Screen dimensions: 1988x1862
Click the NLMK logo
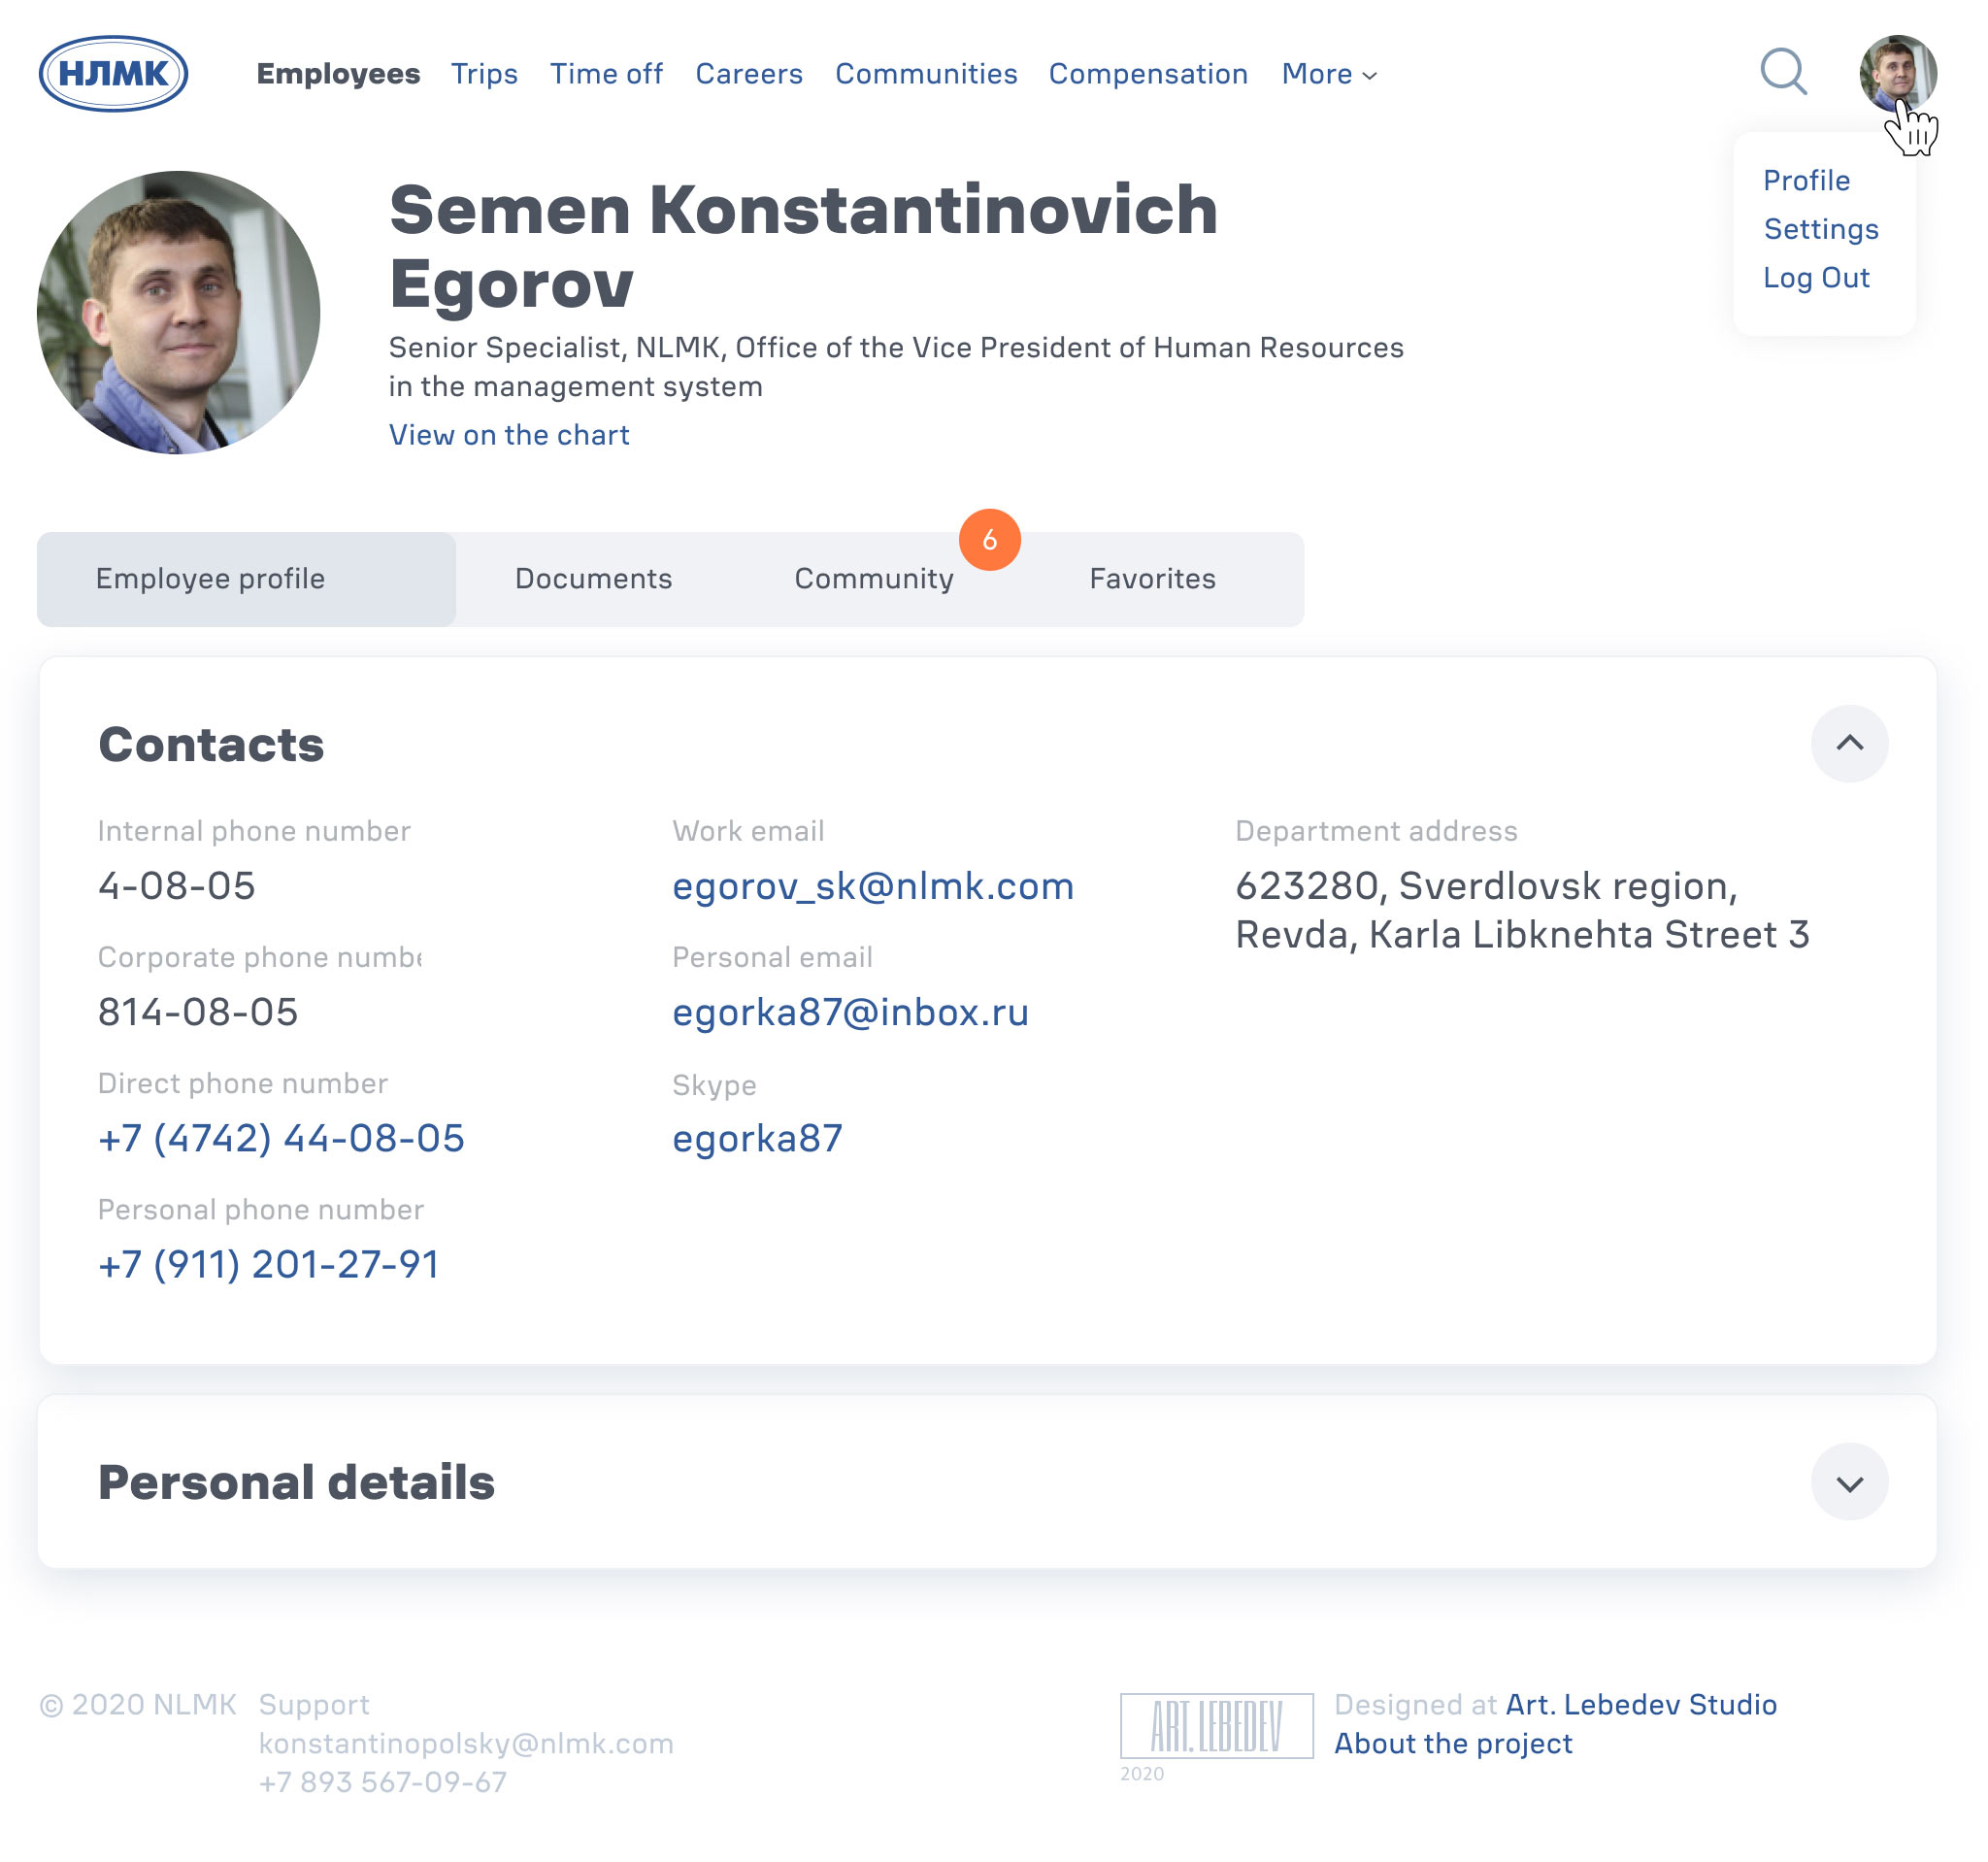113,73
